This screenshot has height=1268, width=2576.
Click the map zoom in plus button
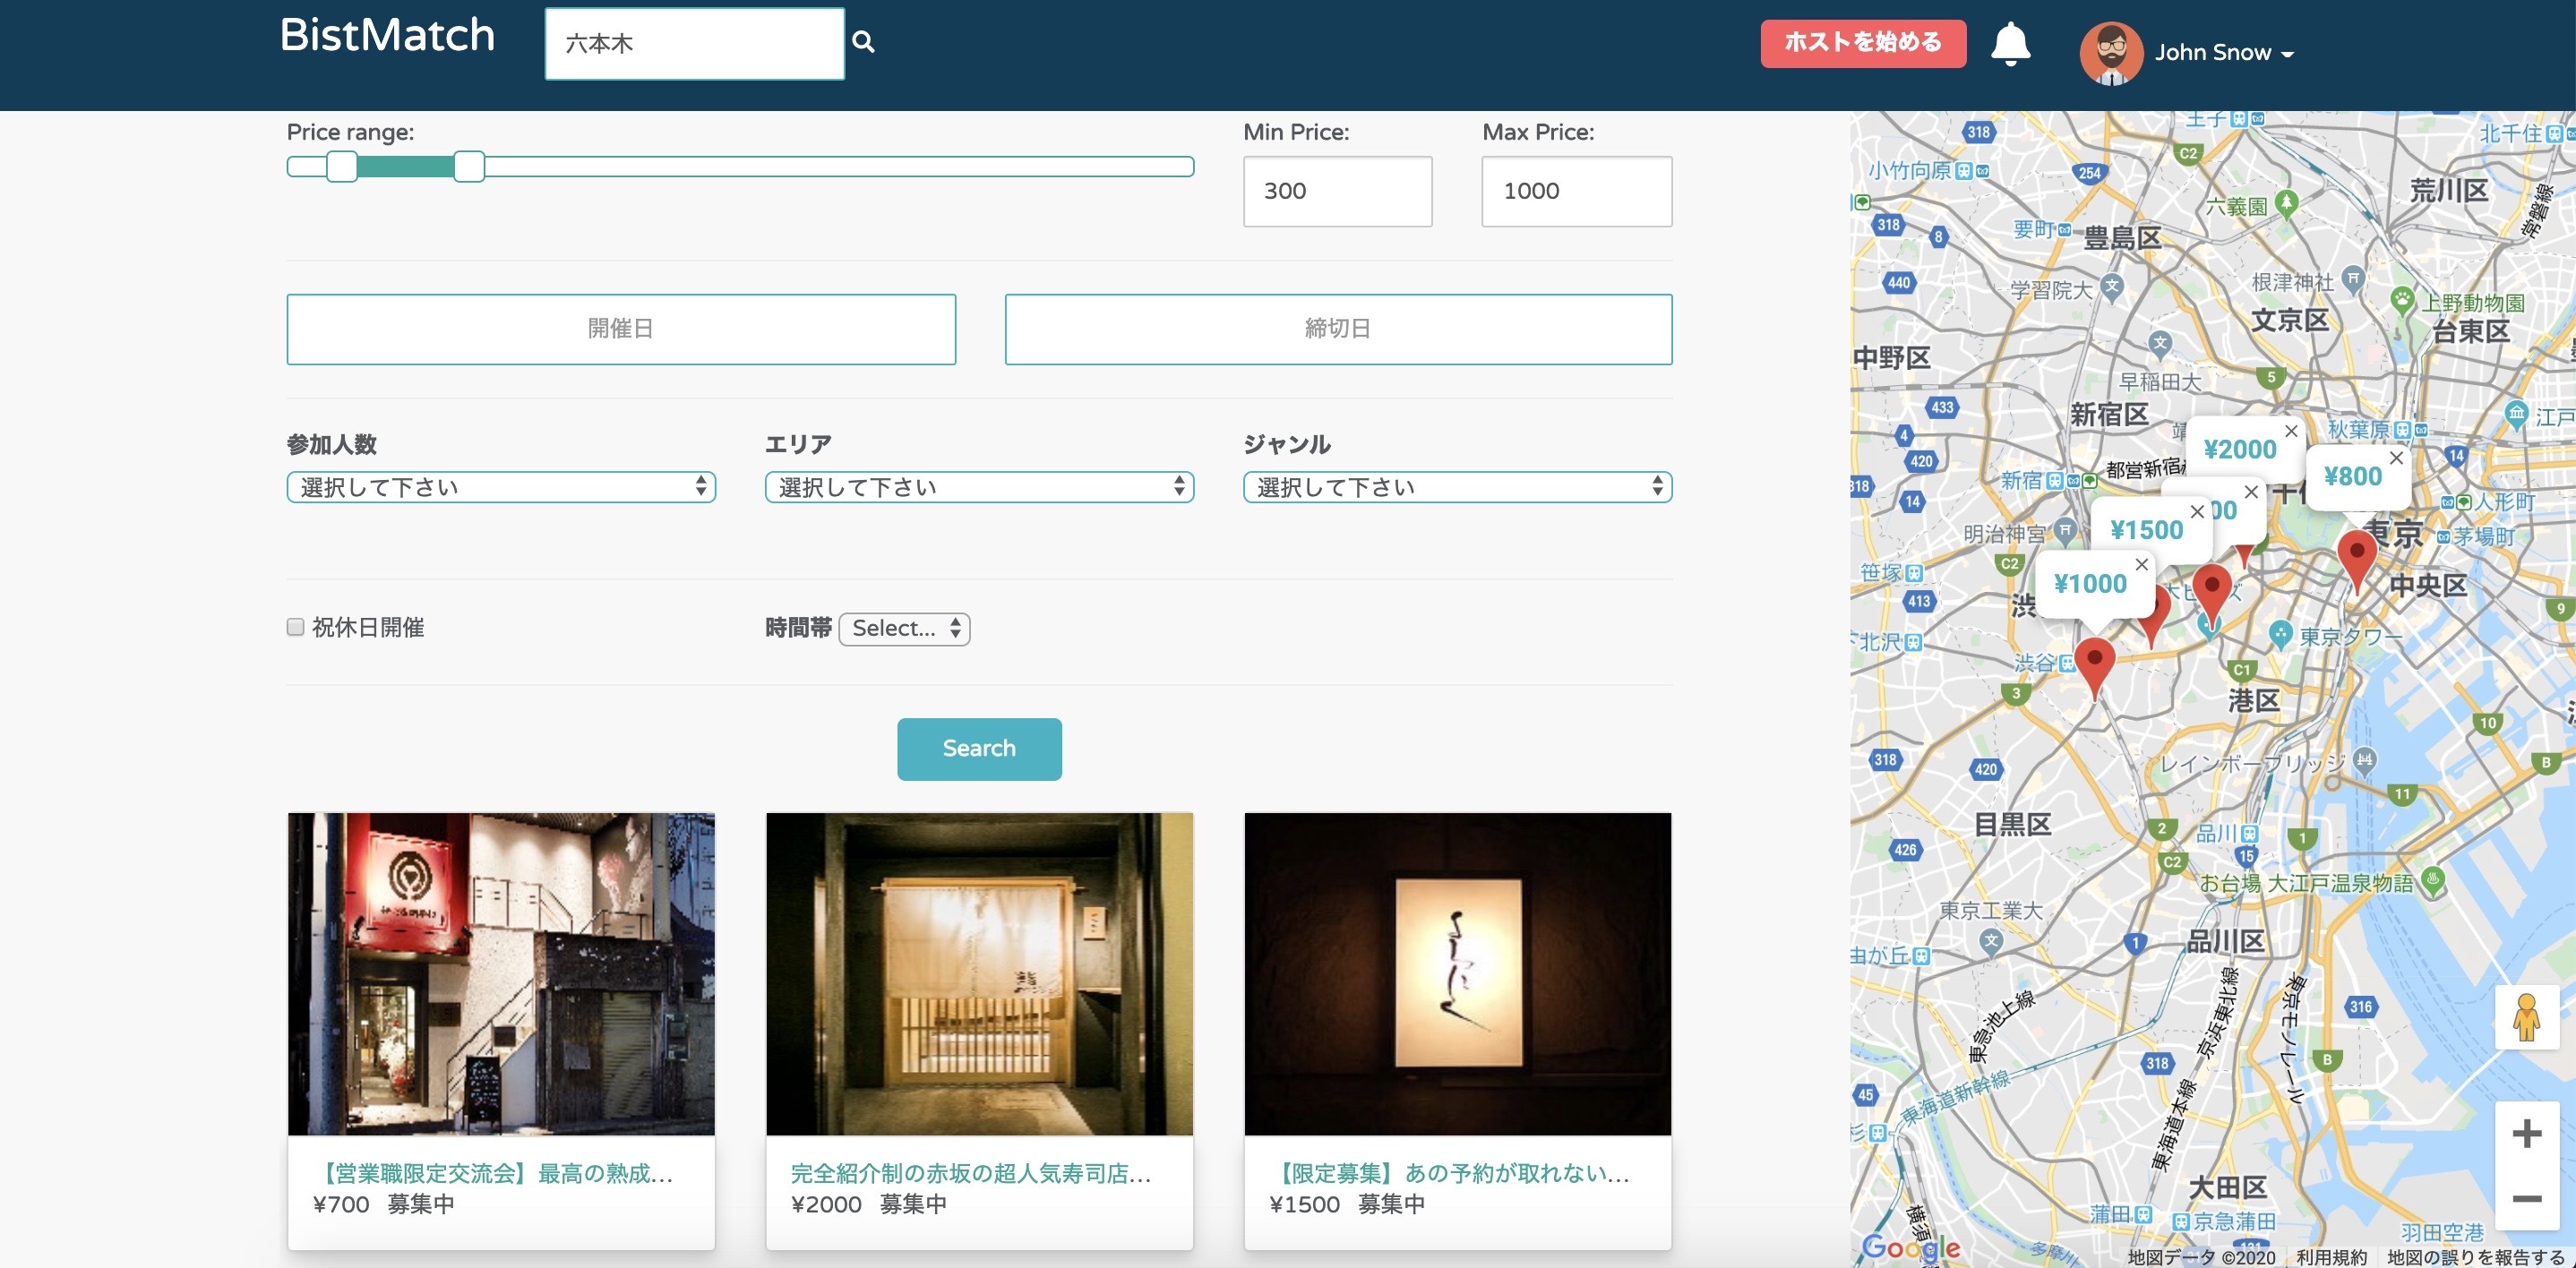coord(2526,1133)
